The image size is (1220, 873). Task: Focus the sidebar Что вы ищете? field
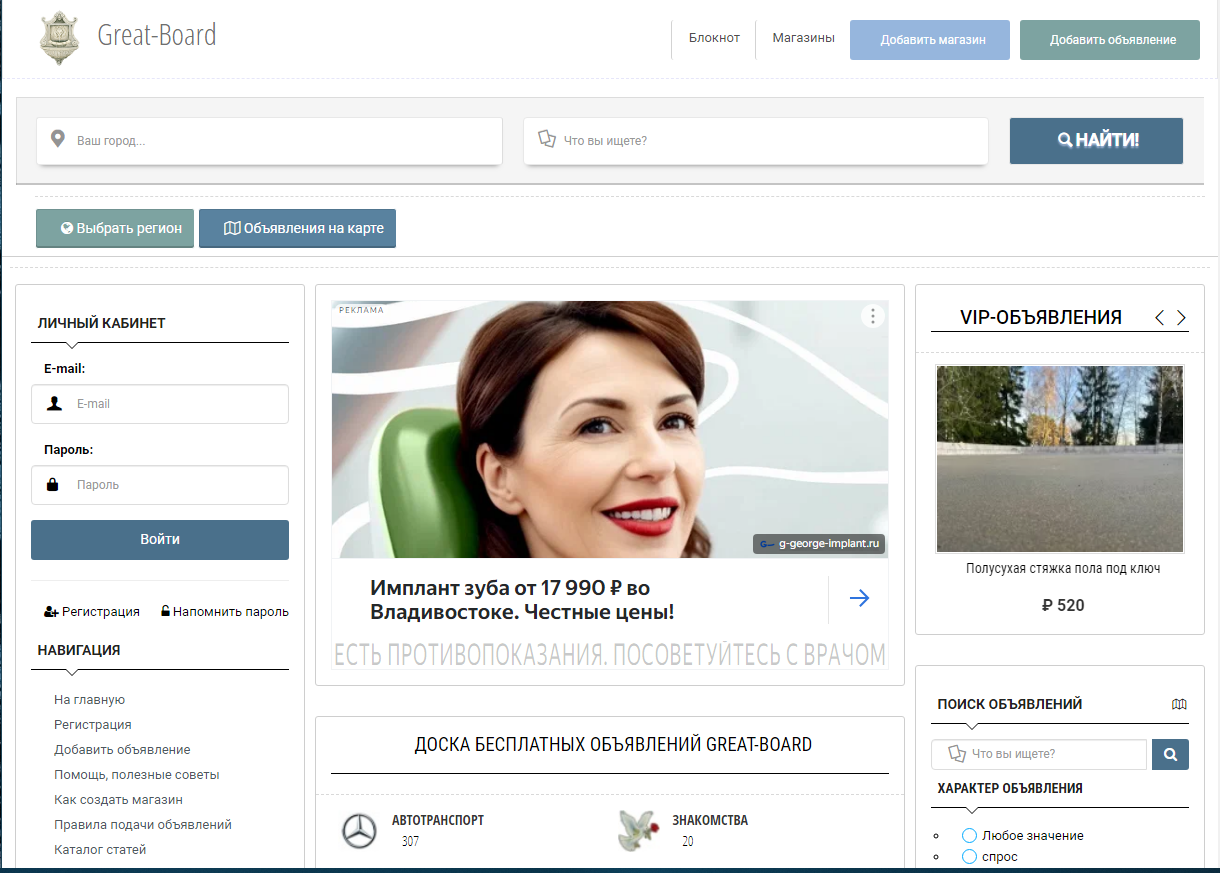click(1039, 754)
